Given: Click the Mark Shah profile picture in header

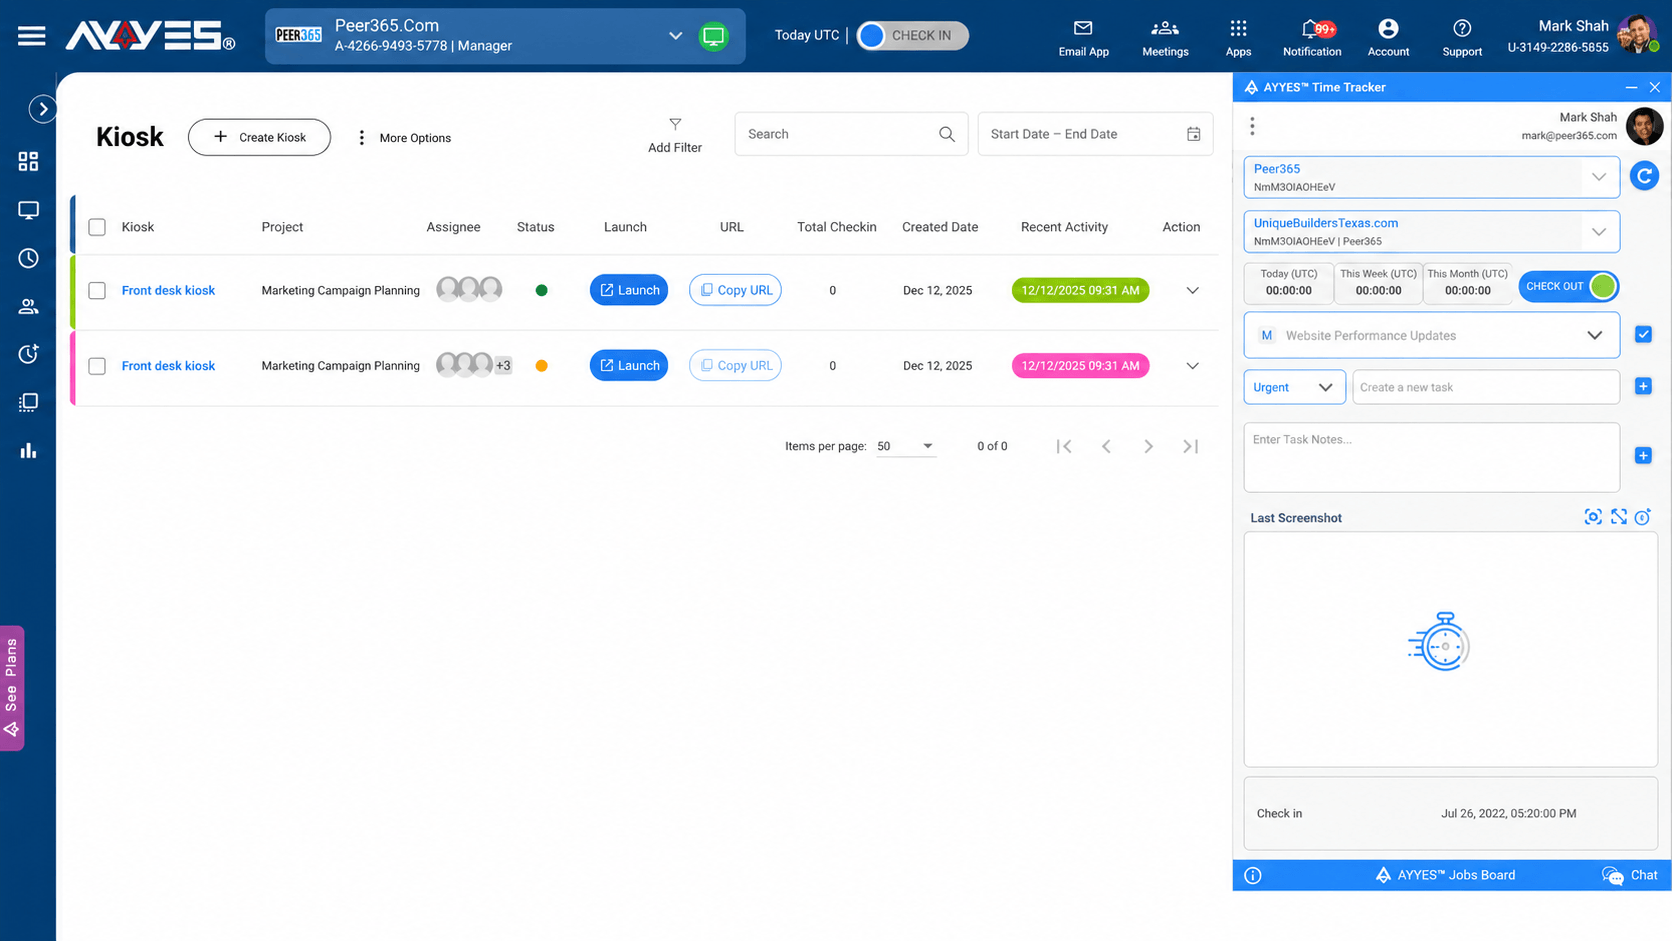Looking at the screenshot, I should [x=1637, y=35].
